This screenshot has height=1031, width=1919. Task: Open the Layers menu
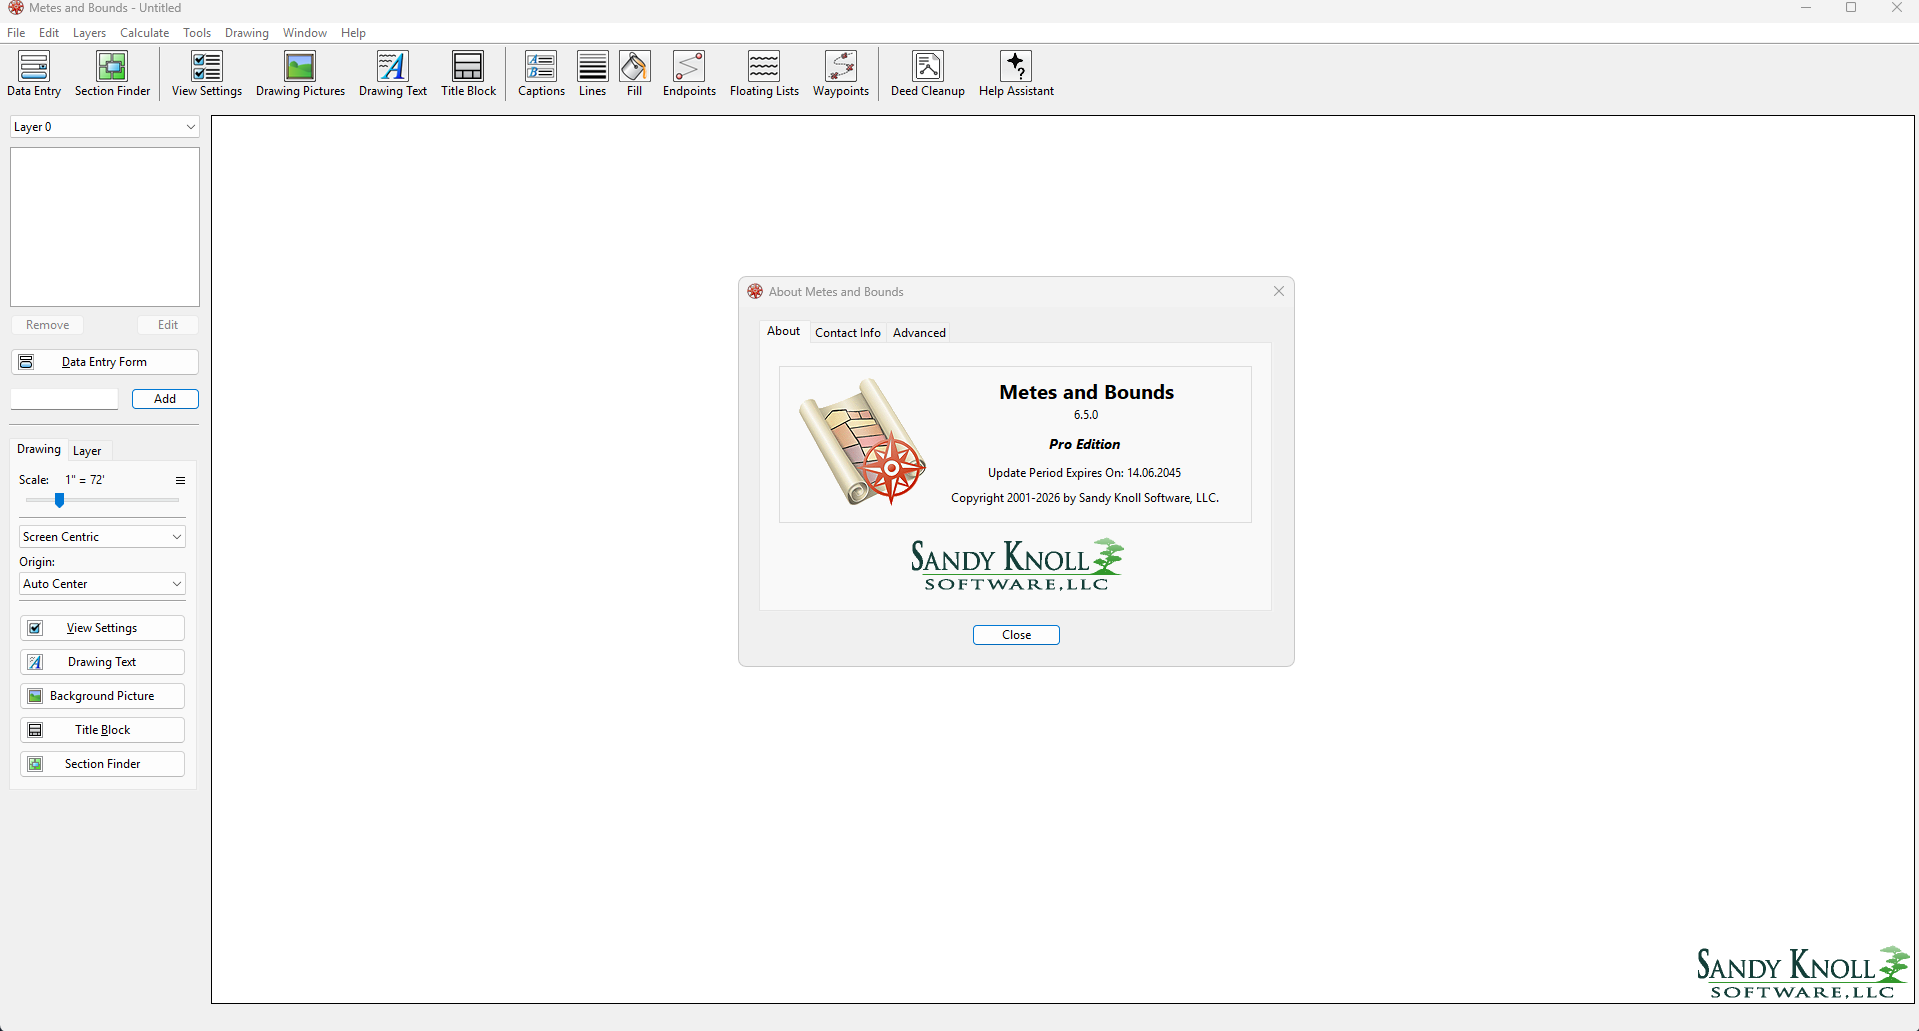pyautogui.click(x=89, y=33)
